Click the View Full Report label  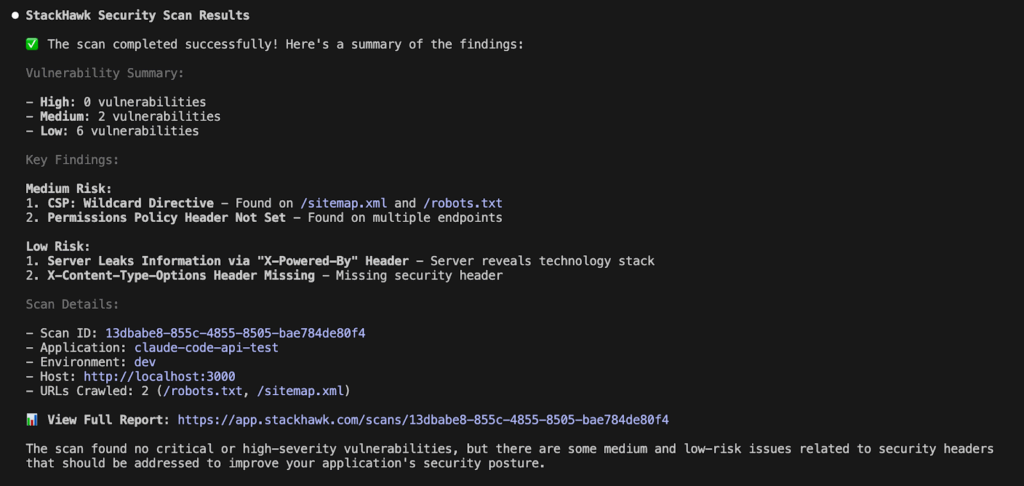tap(109, 420)
